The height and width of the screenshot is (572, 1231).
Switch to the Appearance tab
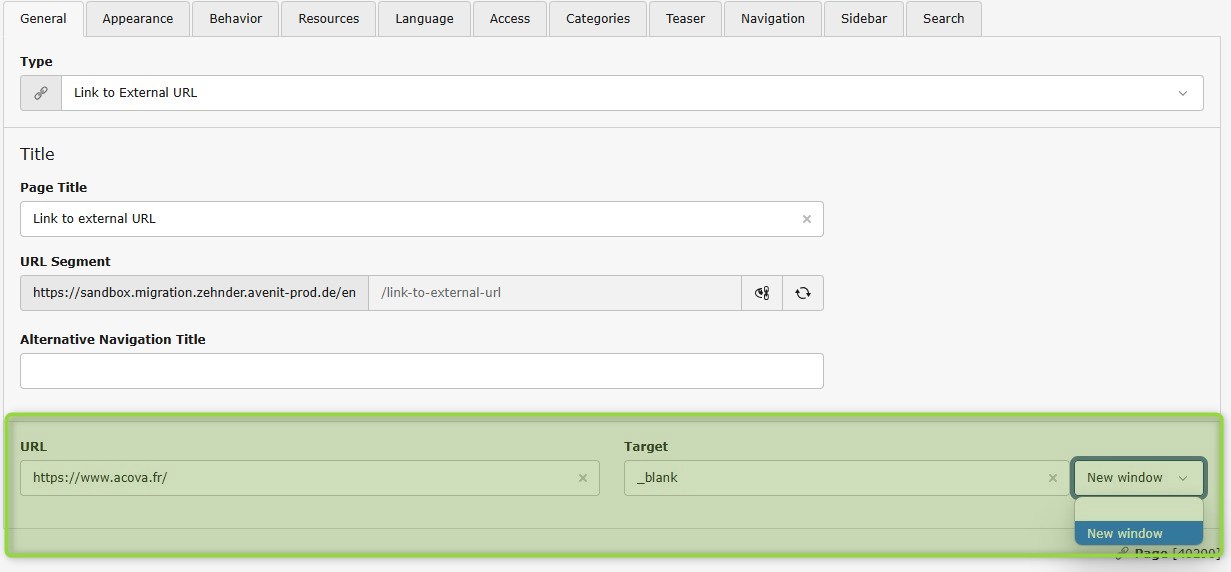[x=137, y=18]
